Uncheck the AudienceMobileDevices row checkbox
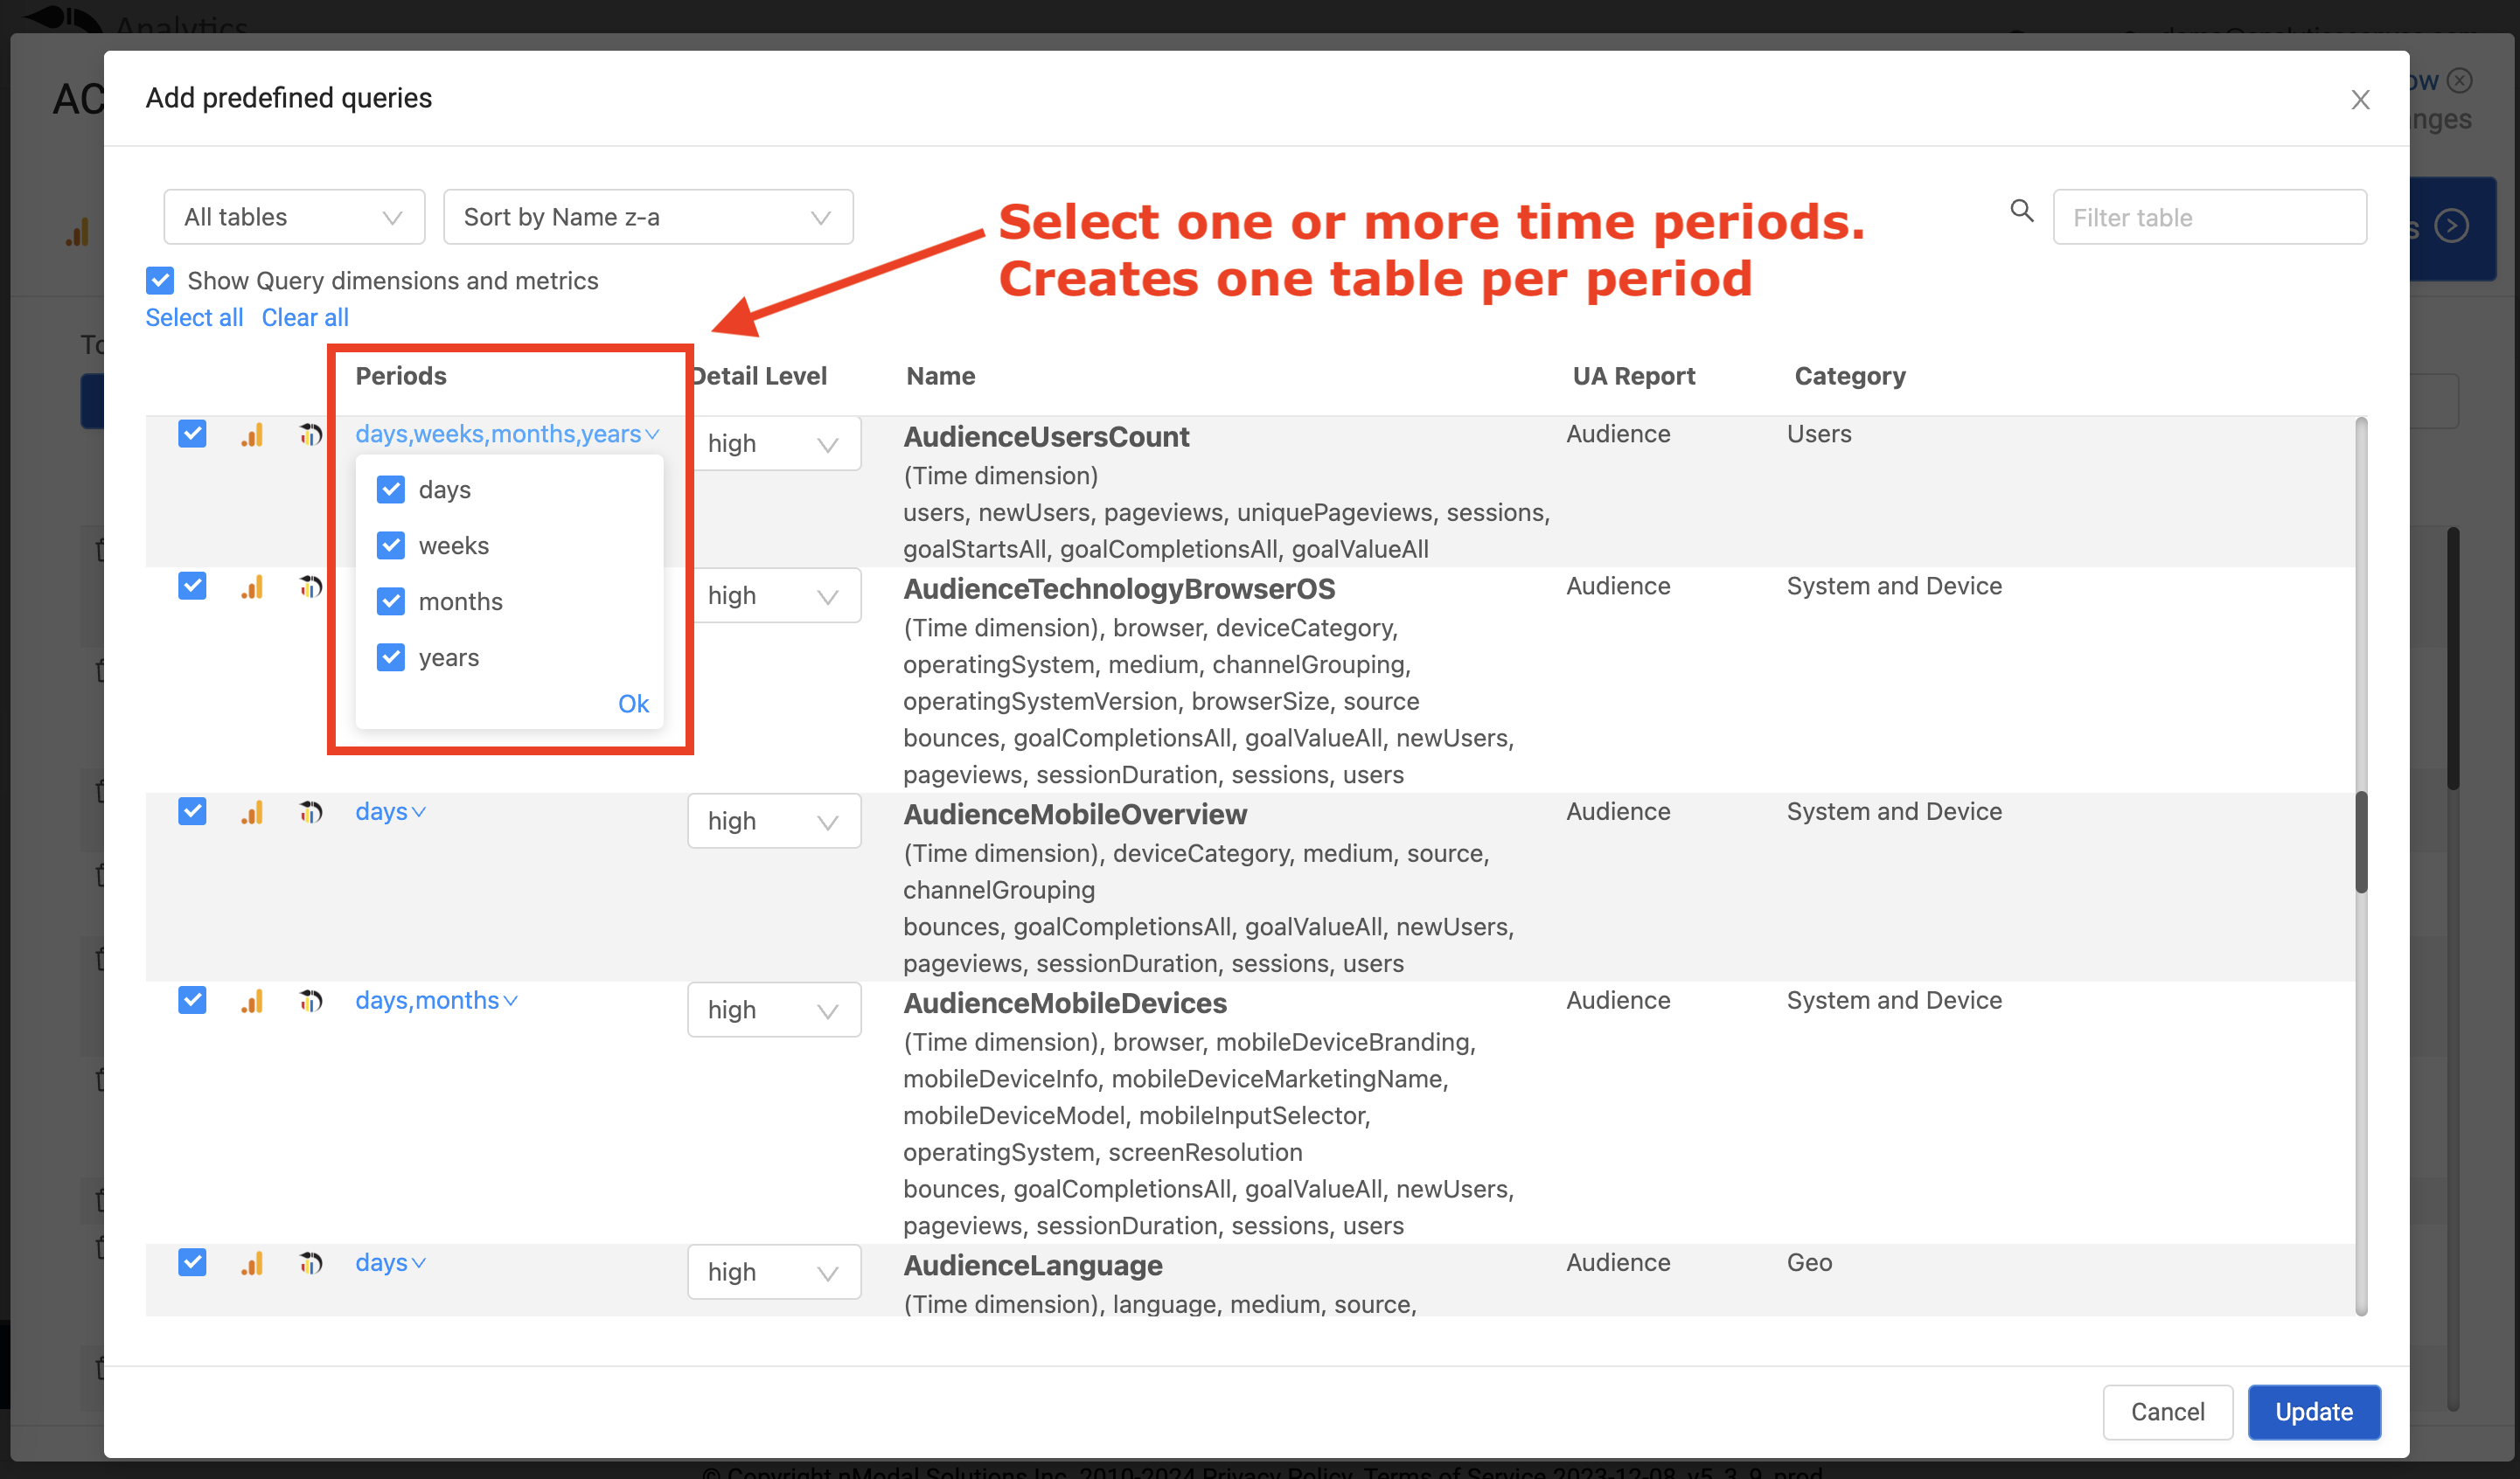 tap(192, 999)
